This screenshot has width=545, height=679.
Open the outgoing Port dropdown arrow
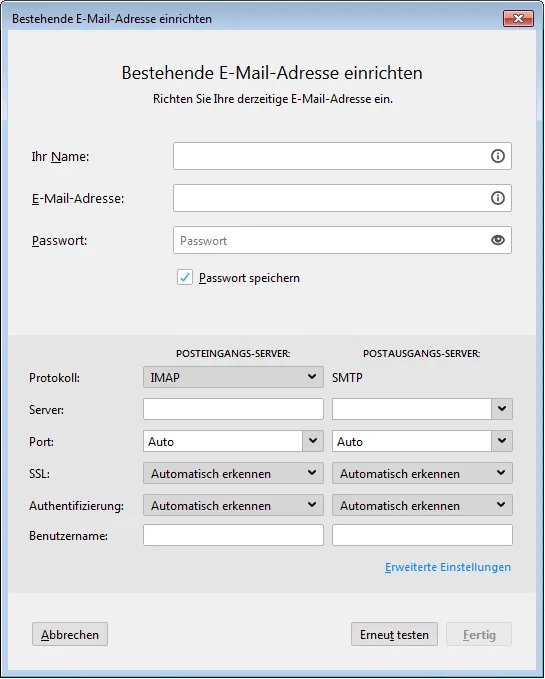(502, 441)
